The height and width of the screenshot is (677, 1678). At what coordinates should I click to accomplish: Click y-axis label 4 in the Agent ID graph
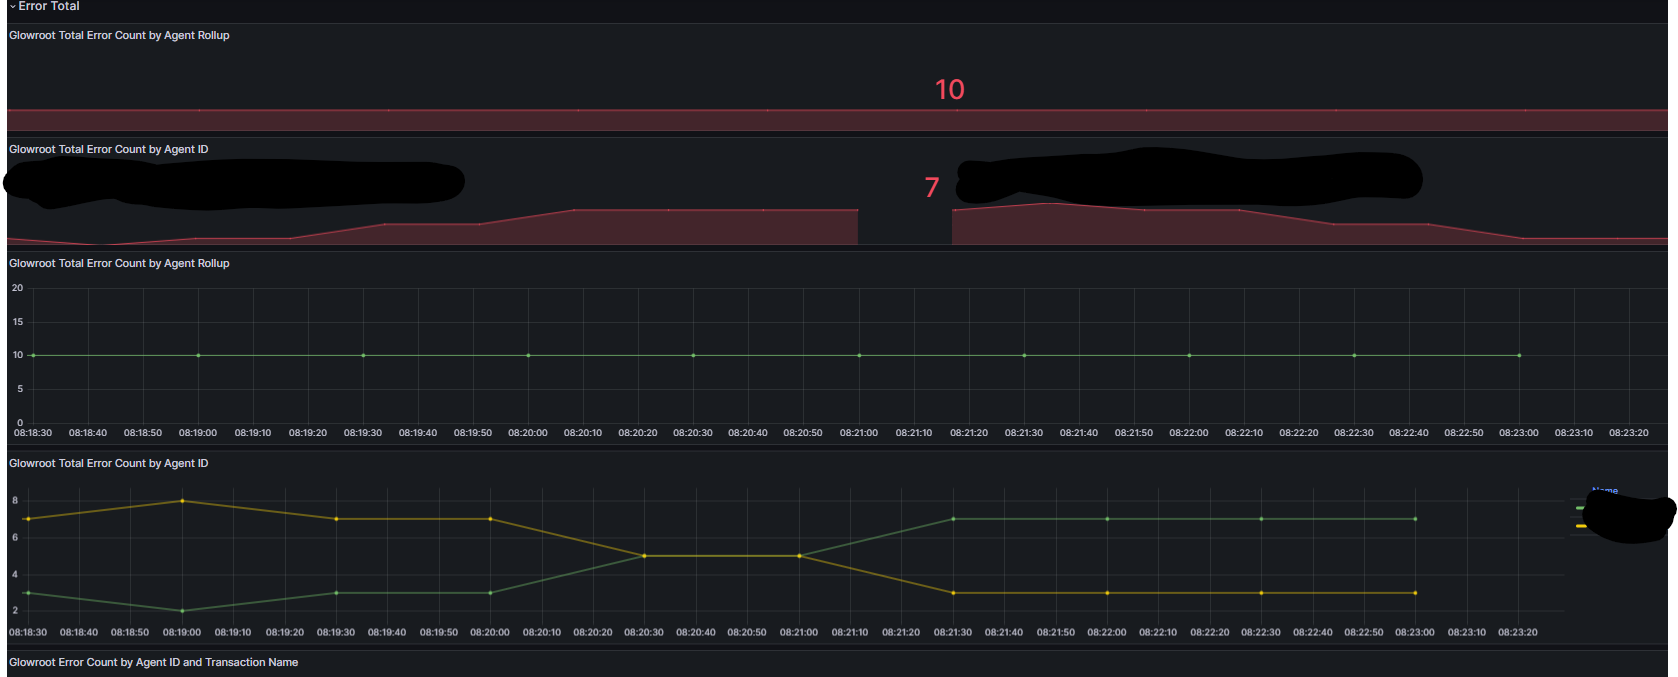pyautogui.click(x=15, y=574)
